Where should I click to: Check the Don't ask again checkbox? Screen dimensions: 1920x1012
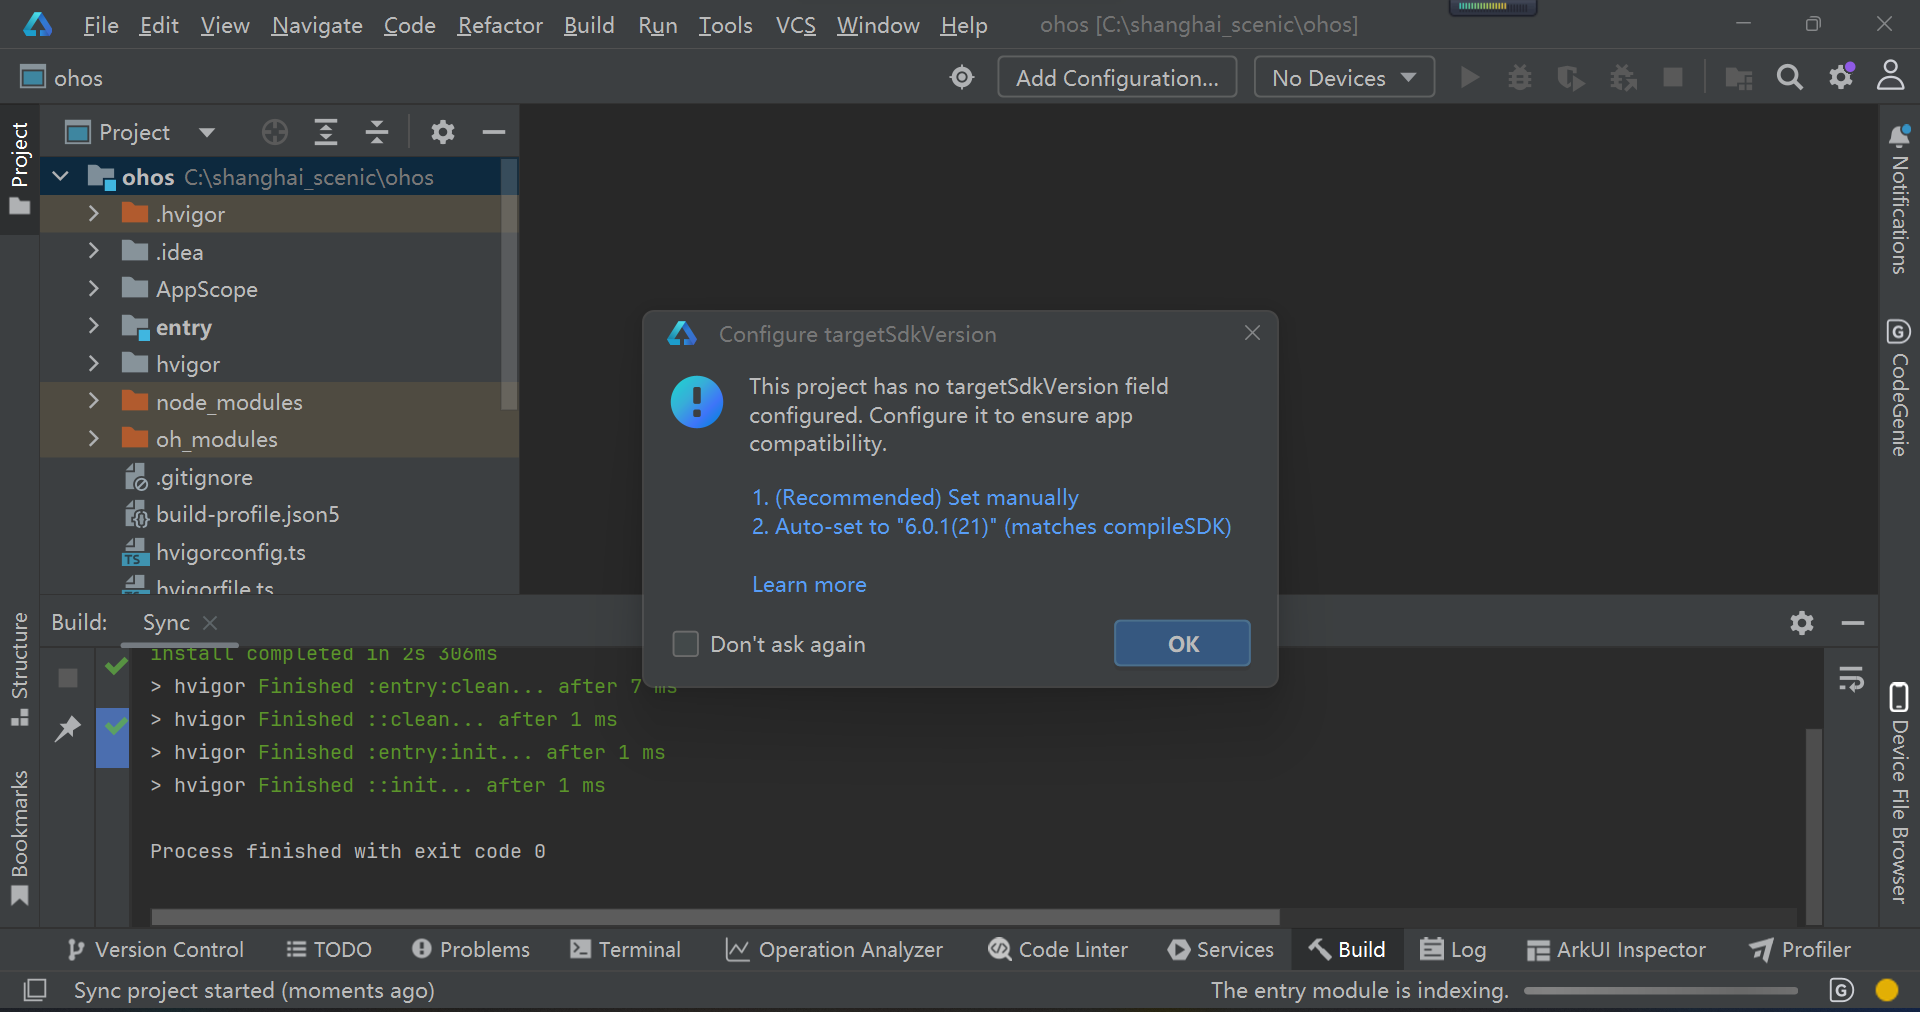[685, 644]
